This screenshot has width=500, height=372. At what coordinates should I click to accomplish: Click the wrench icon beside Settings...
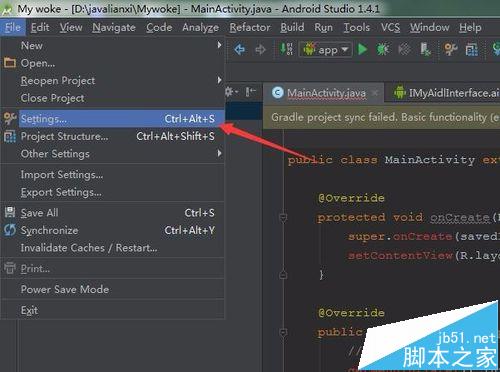coord(10,118)
